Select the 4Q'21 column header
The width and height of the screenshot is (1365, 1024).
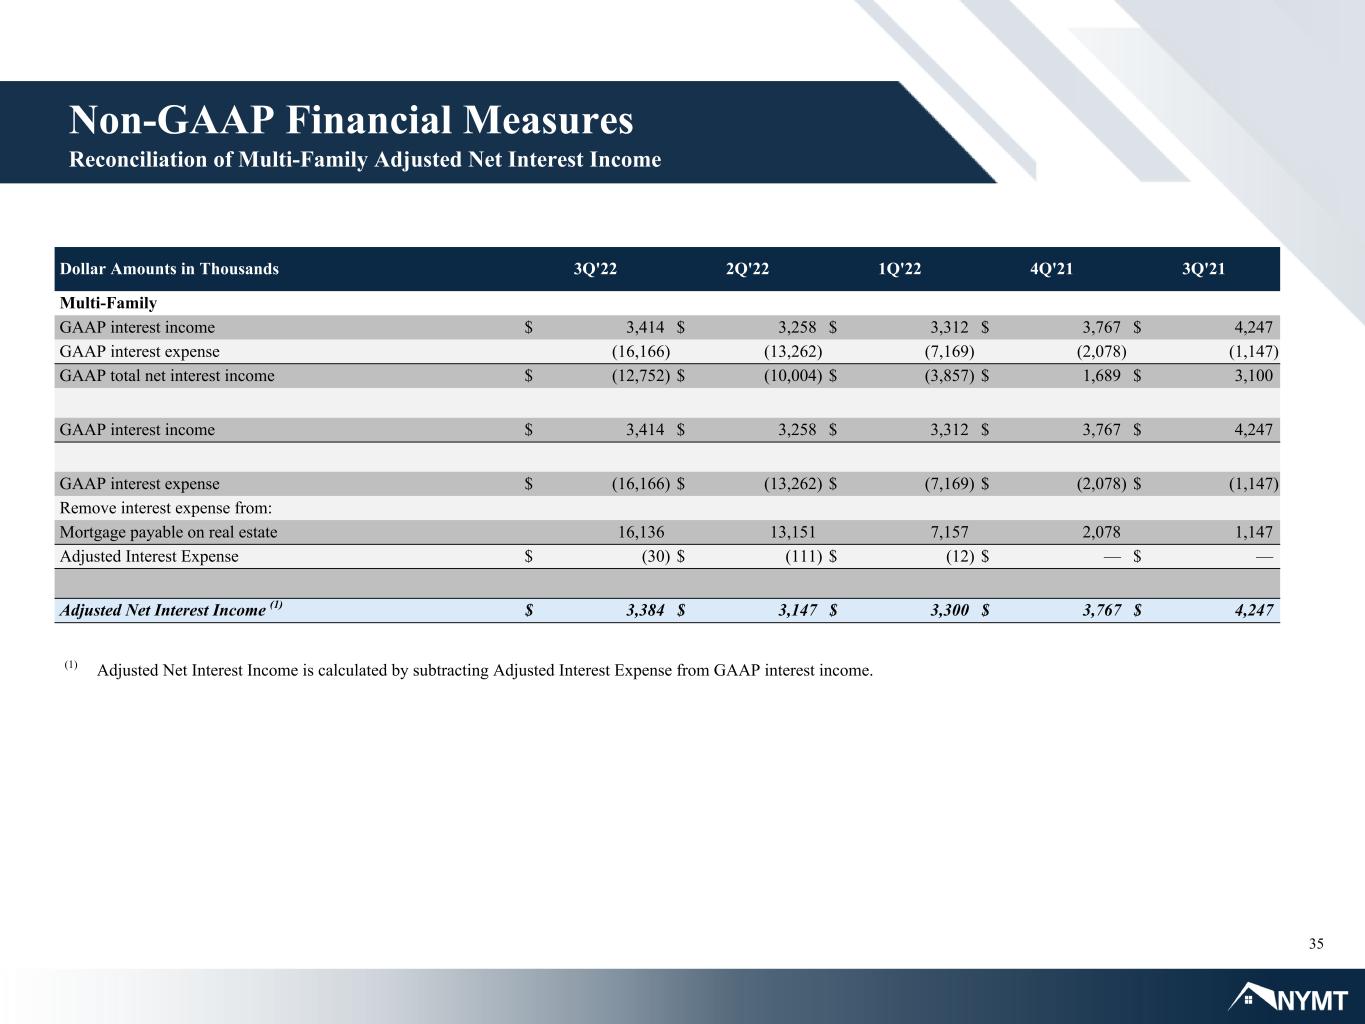tap(1052, 269)
